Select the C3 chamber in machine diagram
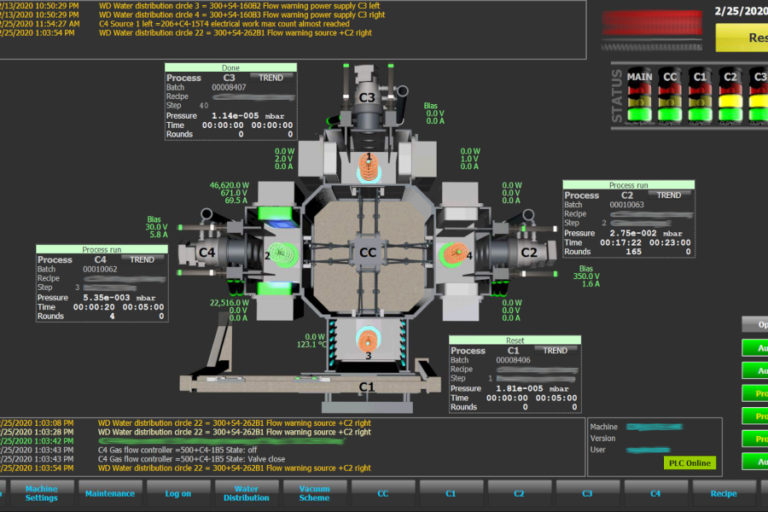The width and height of the screenshot is (768, 512). [367, 98]
